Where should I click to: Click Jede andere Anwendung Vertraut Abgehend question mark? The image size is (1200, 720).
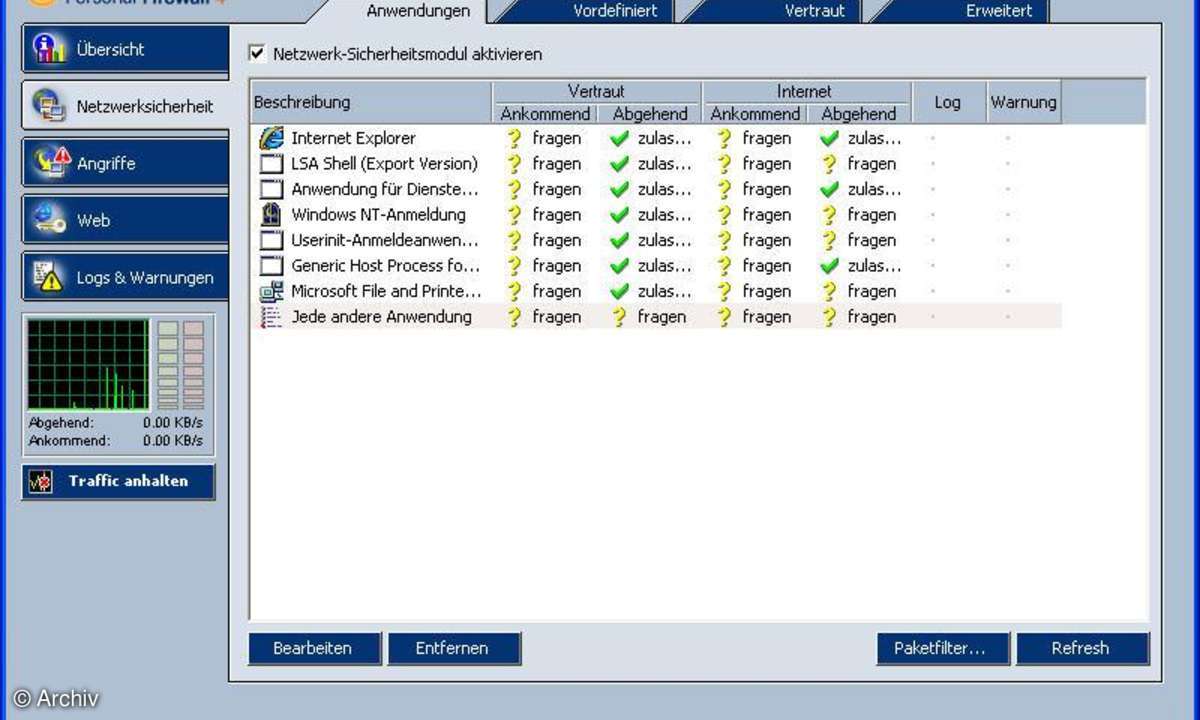[x=619, y=317]
